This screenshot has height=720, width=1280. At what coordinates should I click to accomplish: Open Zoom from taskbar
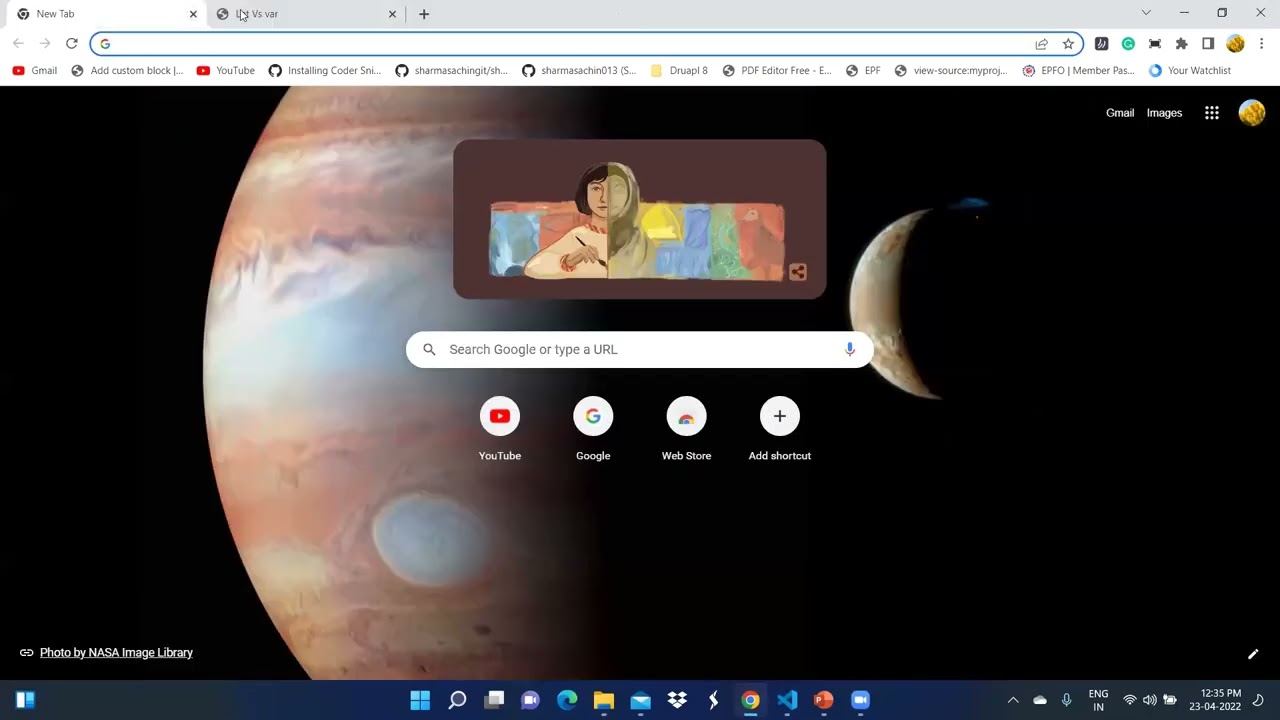pyautogui.click(x=860, y=700)
